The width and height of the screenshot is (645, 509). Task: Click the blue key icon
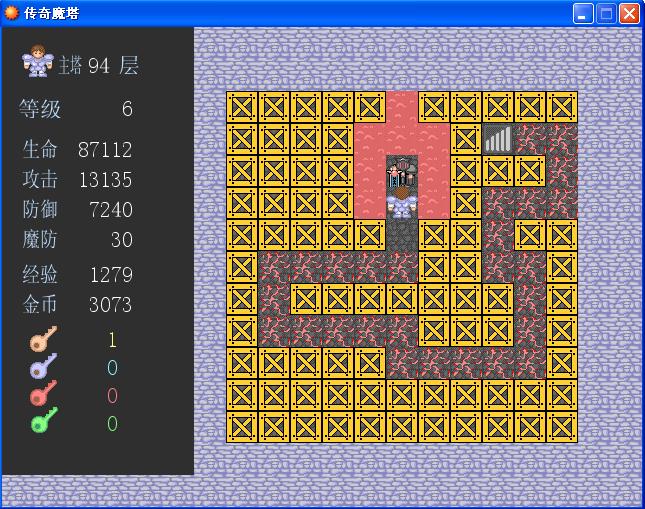click(43, 366)
